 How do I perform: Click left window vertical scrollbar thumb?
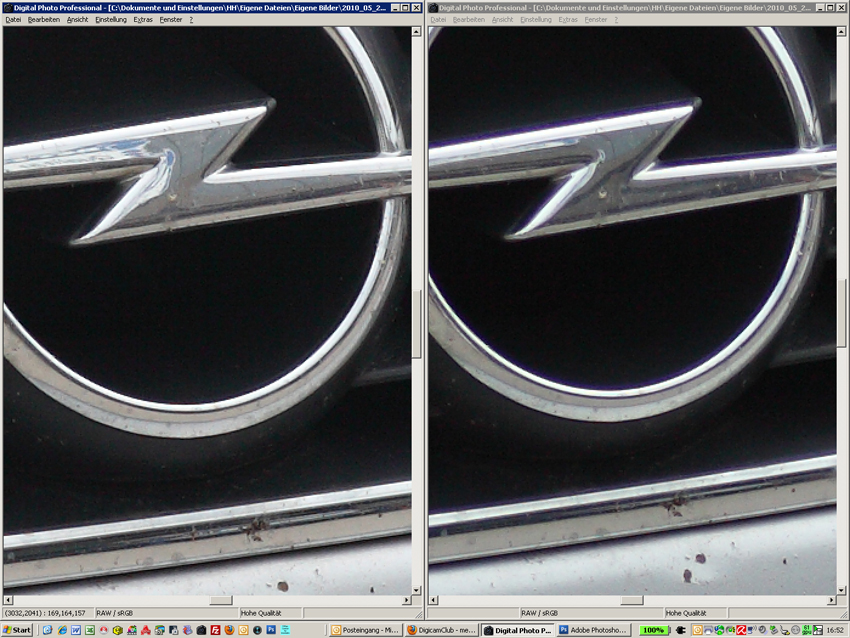tap(416, 324)
